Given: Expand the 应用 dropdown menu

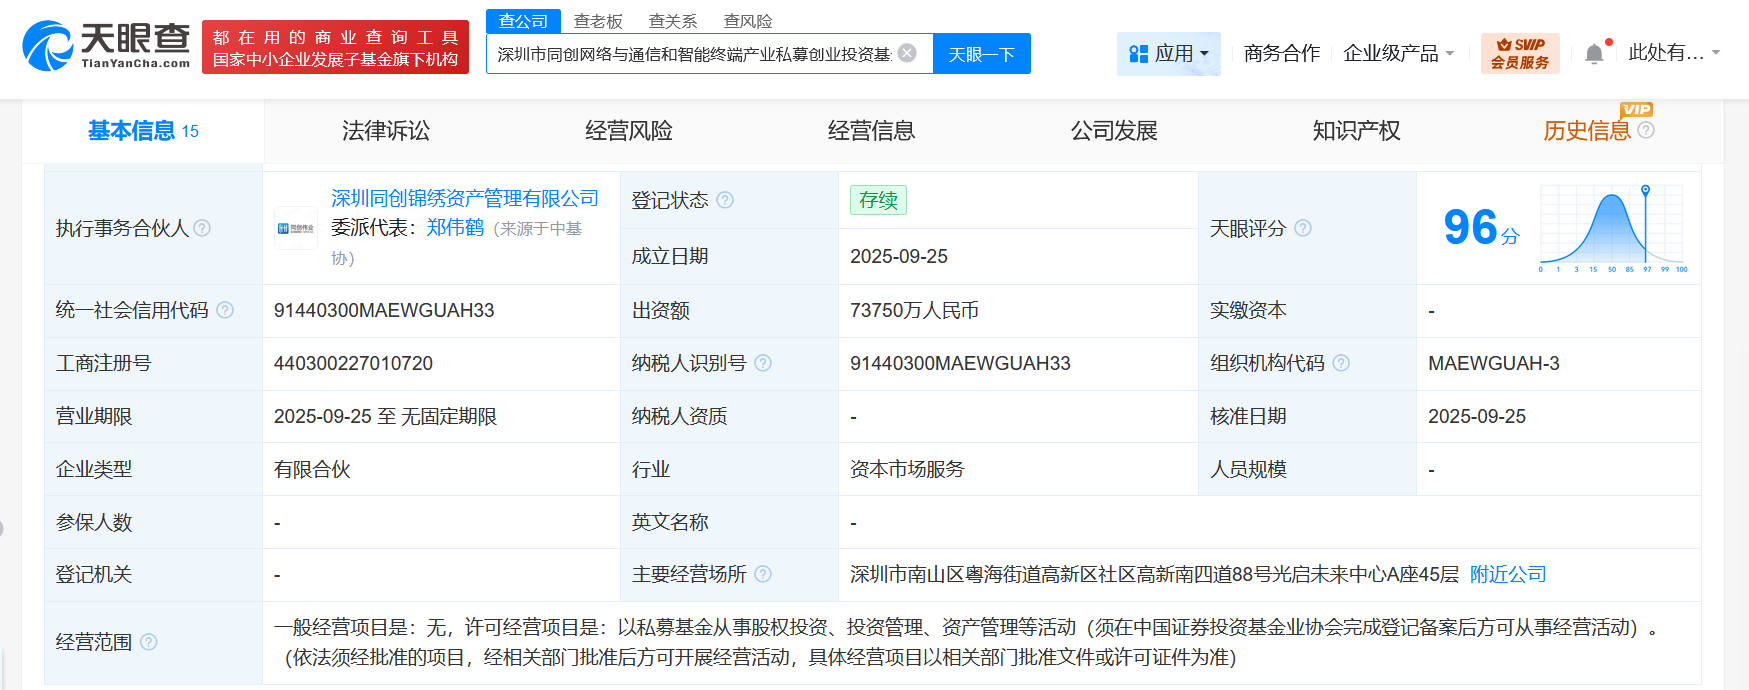Looking at the screenshot, I should [x=1168, y=54].
